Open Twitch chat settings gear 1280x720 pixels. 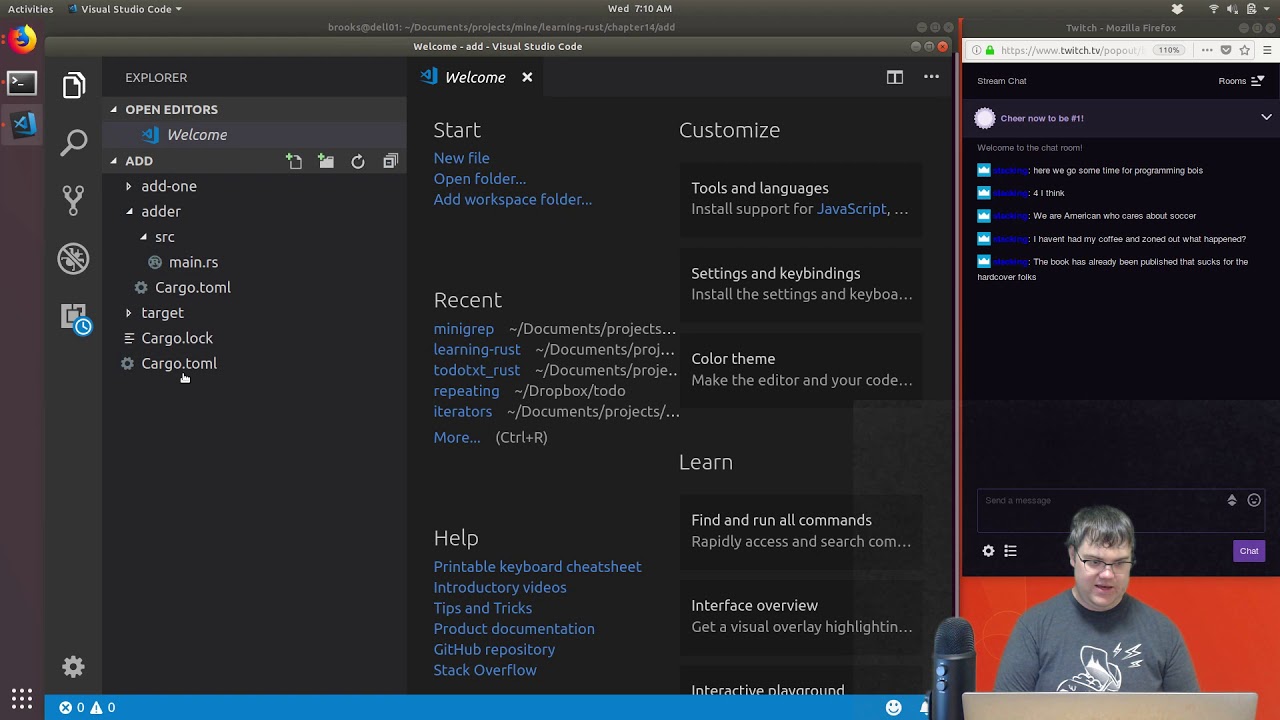pos(988,551)
